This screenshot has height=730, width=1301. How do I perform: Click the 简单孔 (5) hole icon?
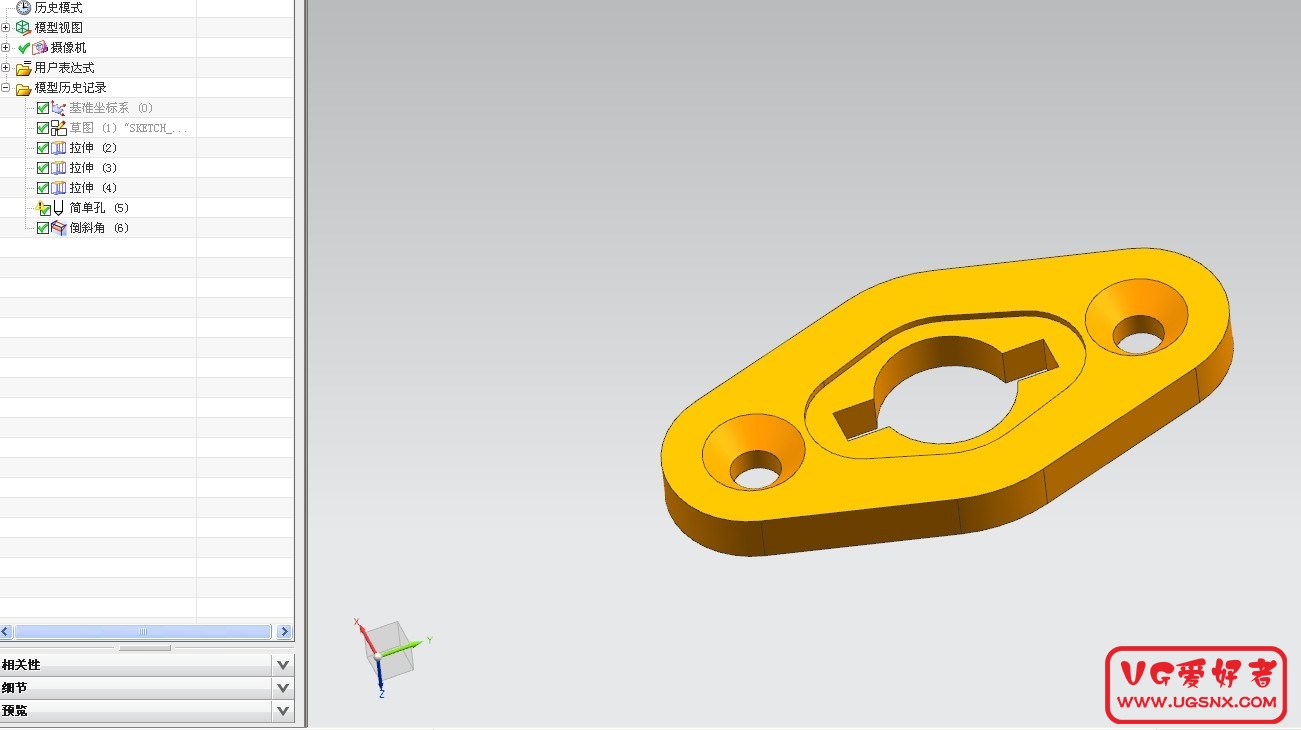(58, 207)
